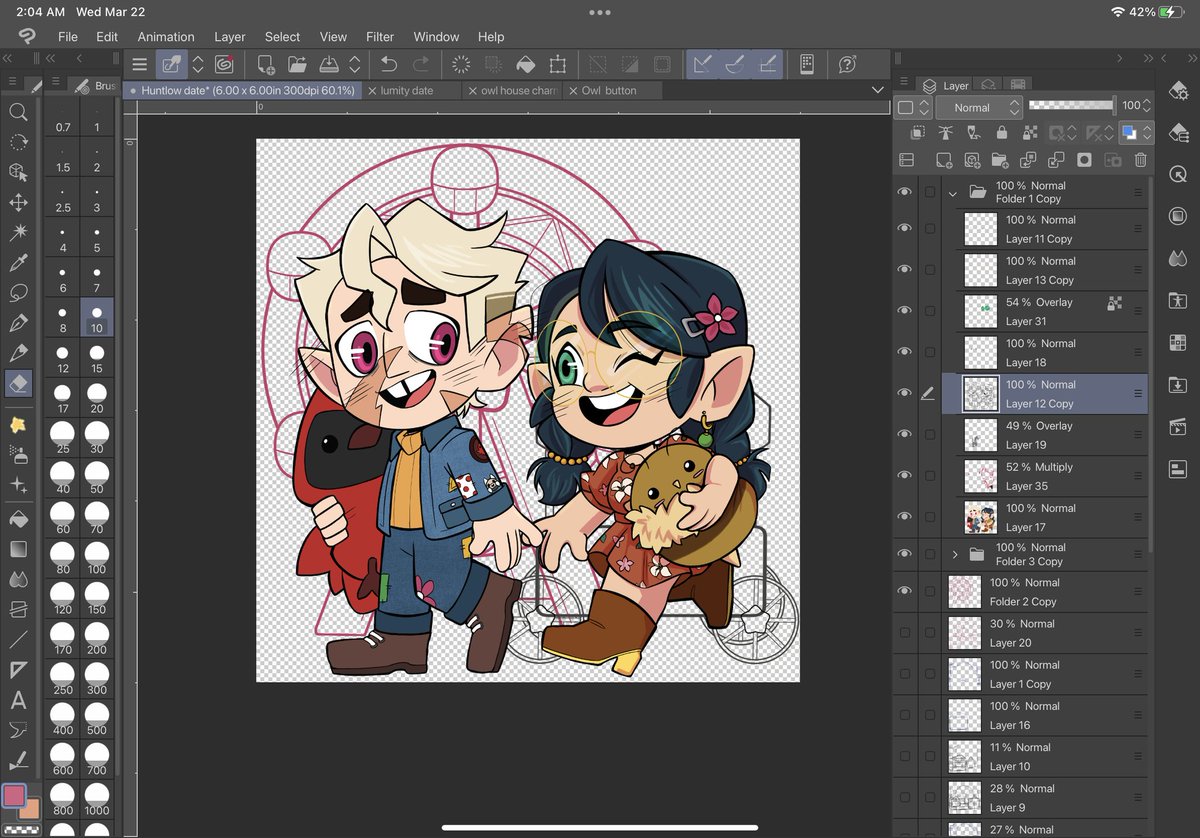Select the Pen tool

[x=18, y=323]
